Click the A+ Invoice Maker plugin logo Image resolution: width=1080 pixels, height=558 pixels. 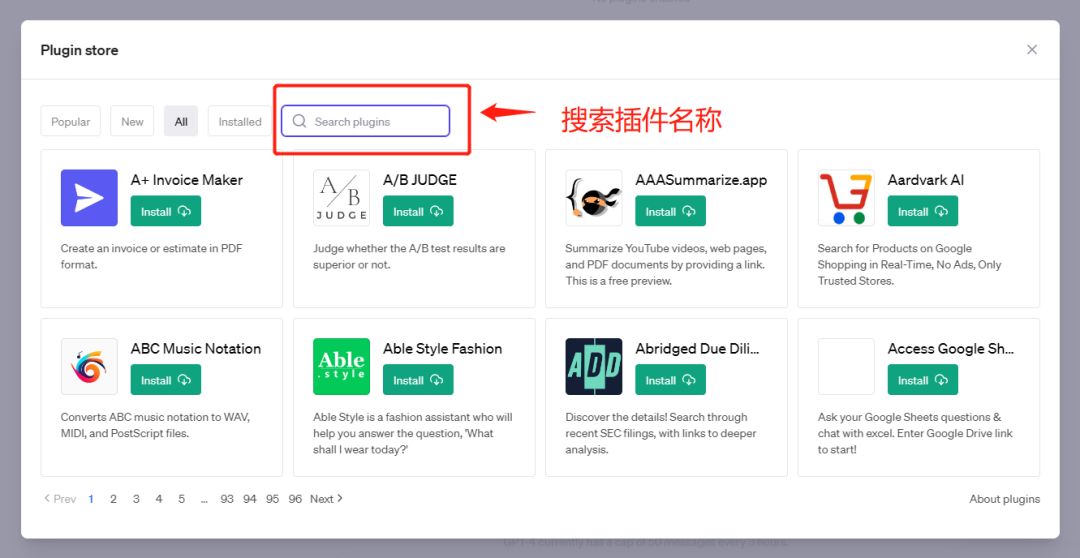point(89,198)
